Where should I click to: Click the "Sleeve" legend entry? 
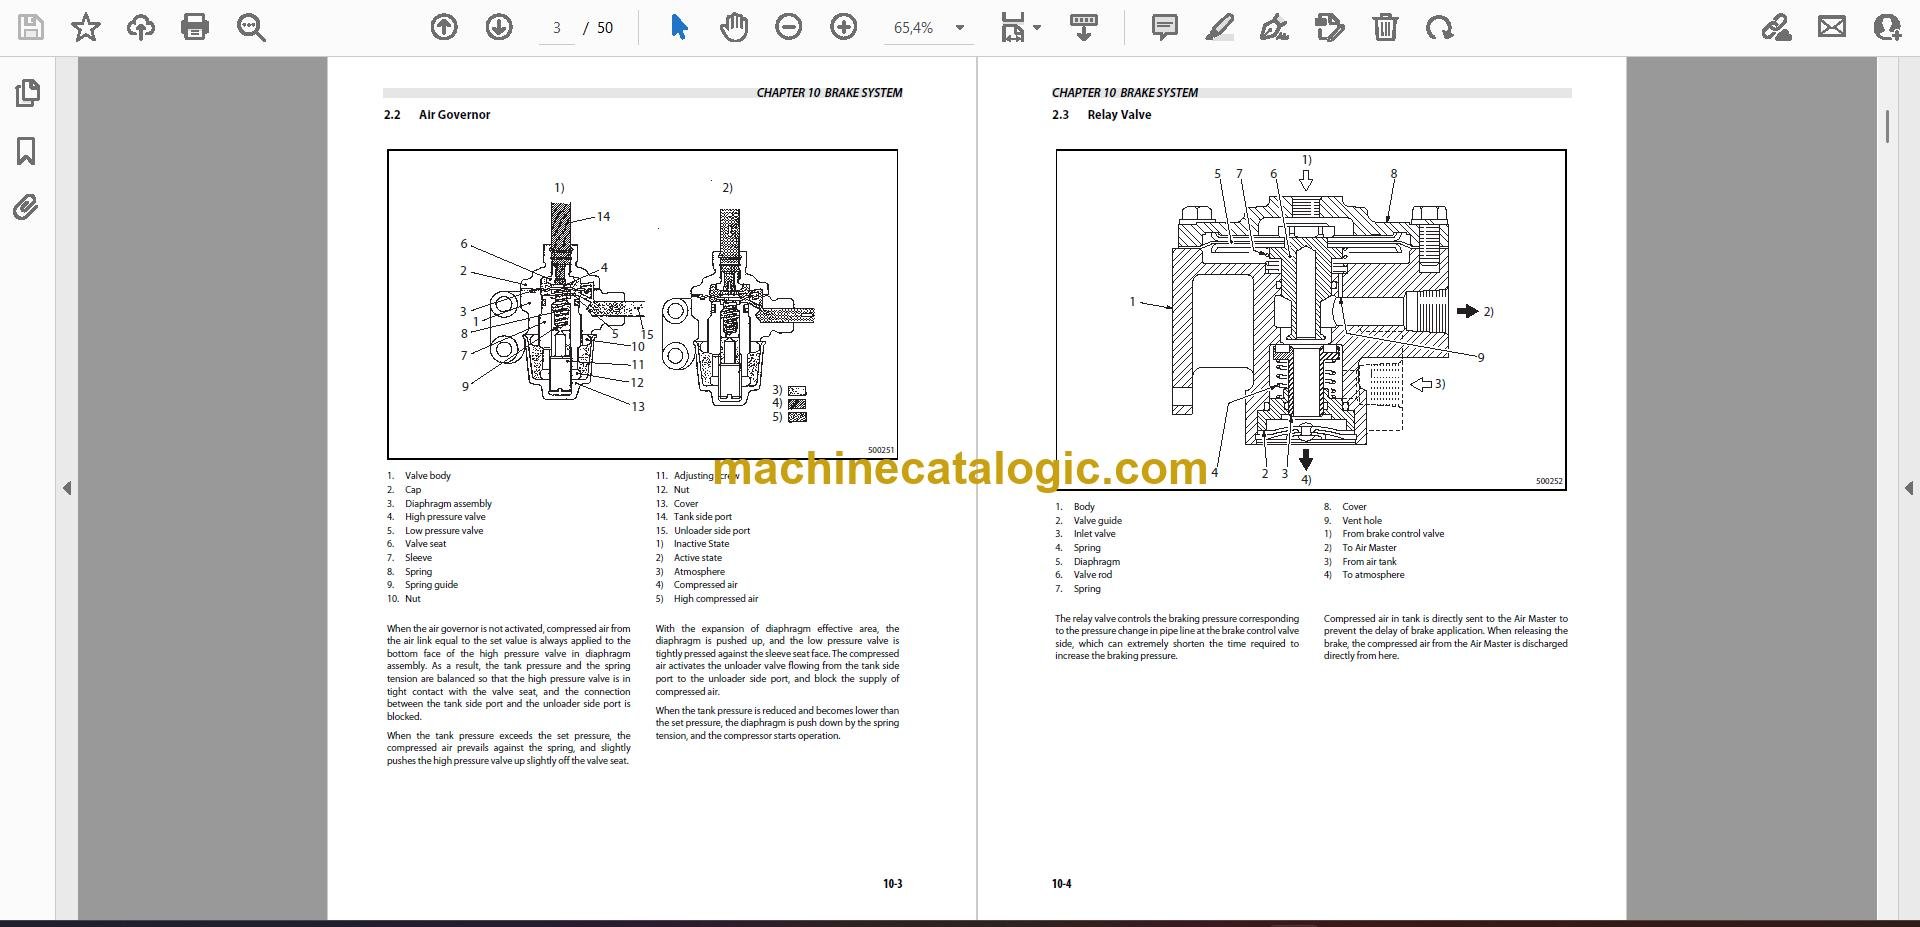pos(418,558)
